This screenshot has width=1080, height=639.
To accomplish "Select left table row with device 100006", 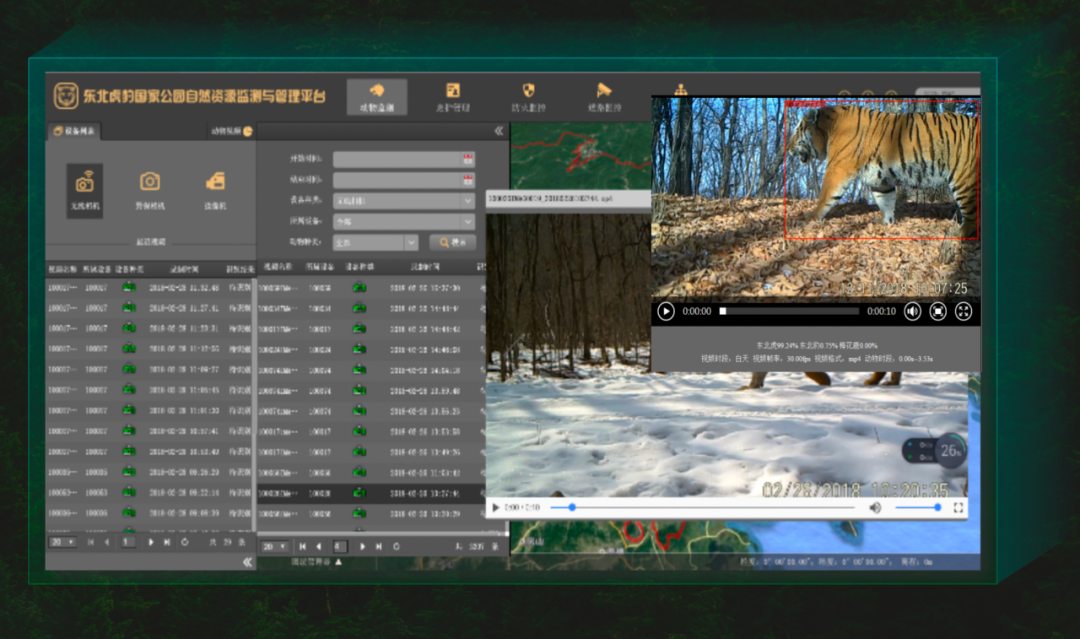I will 149,514.
